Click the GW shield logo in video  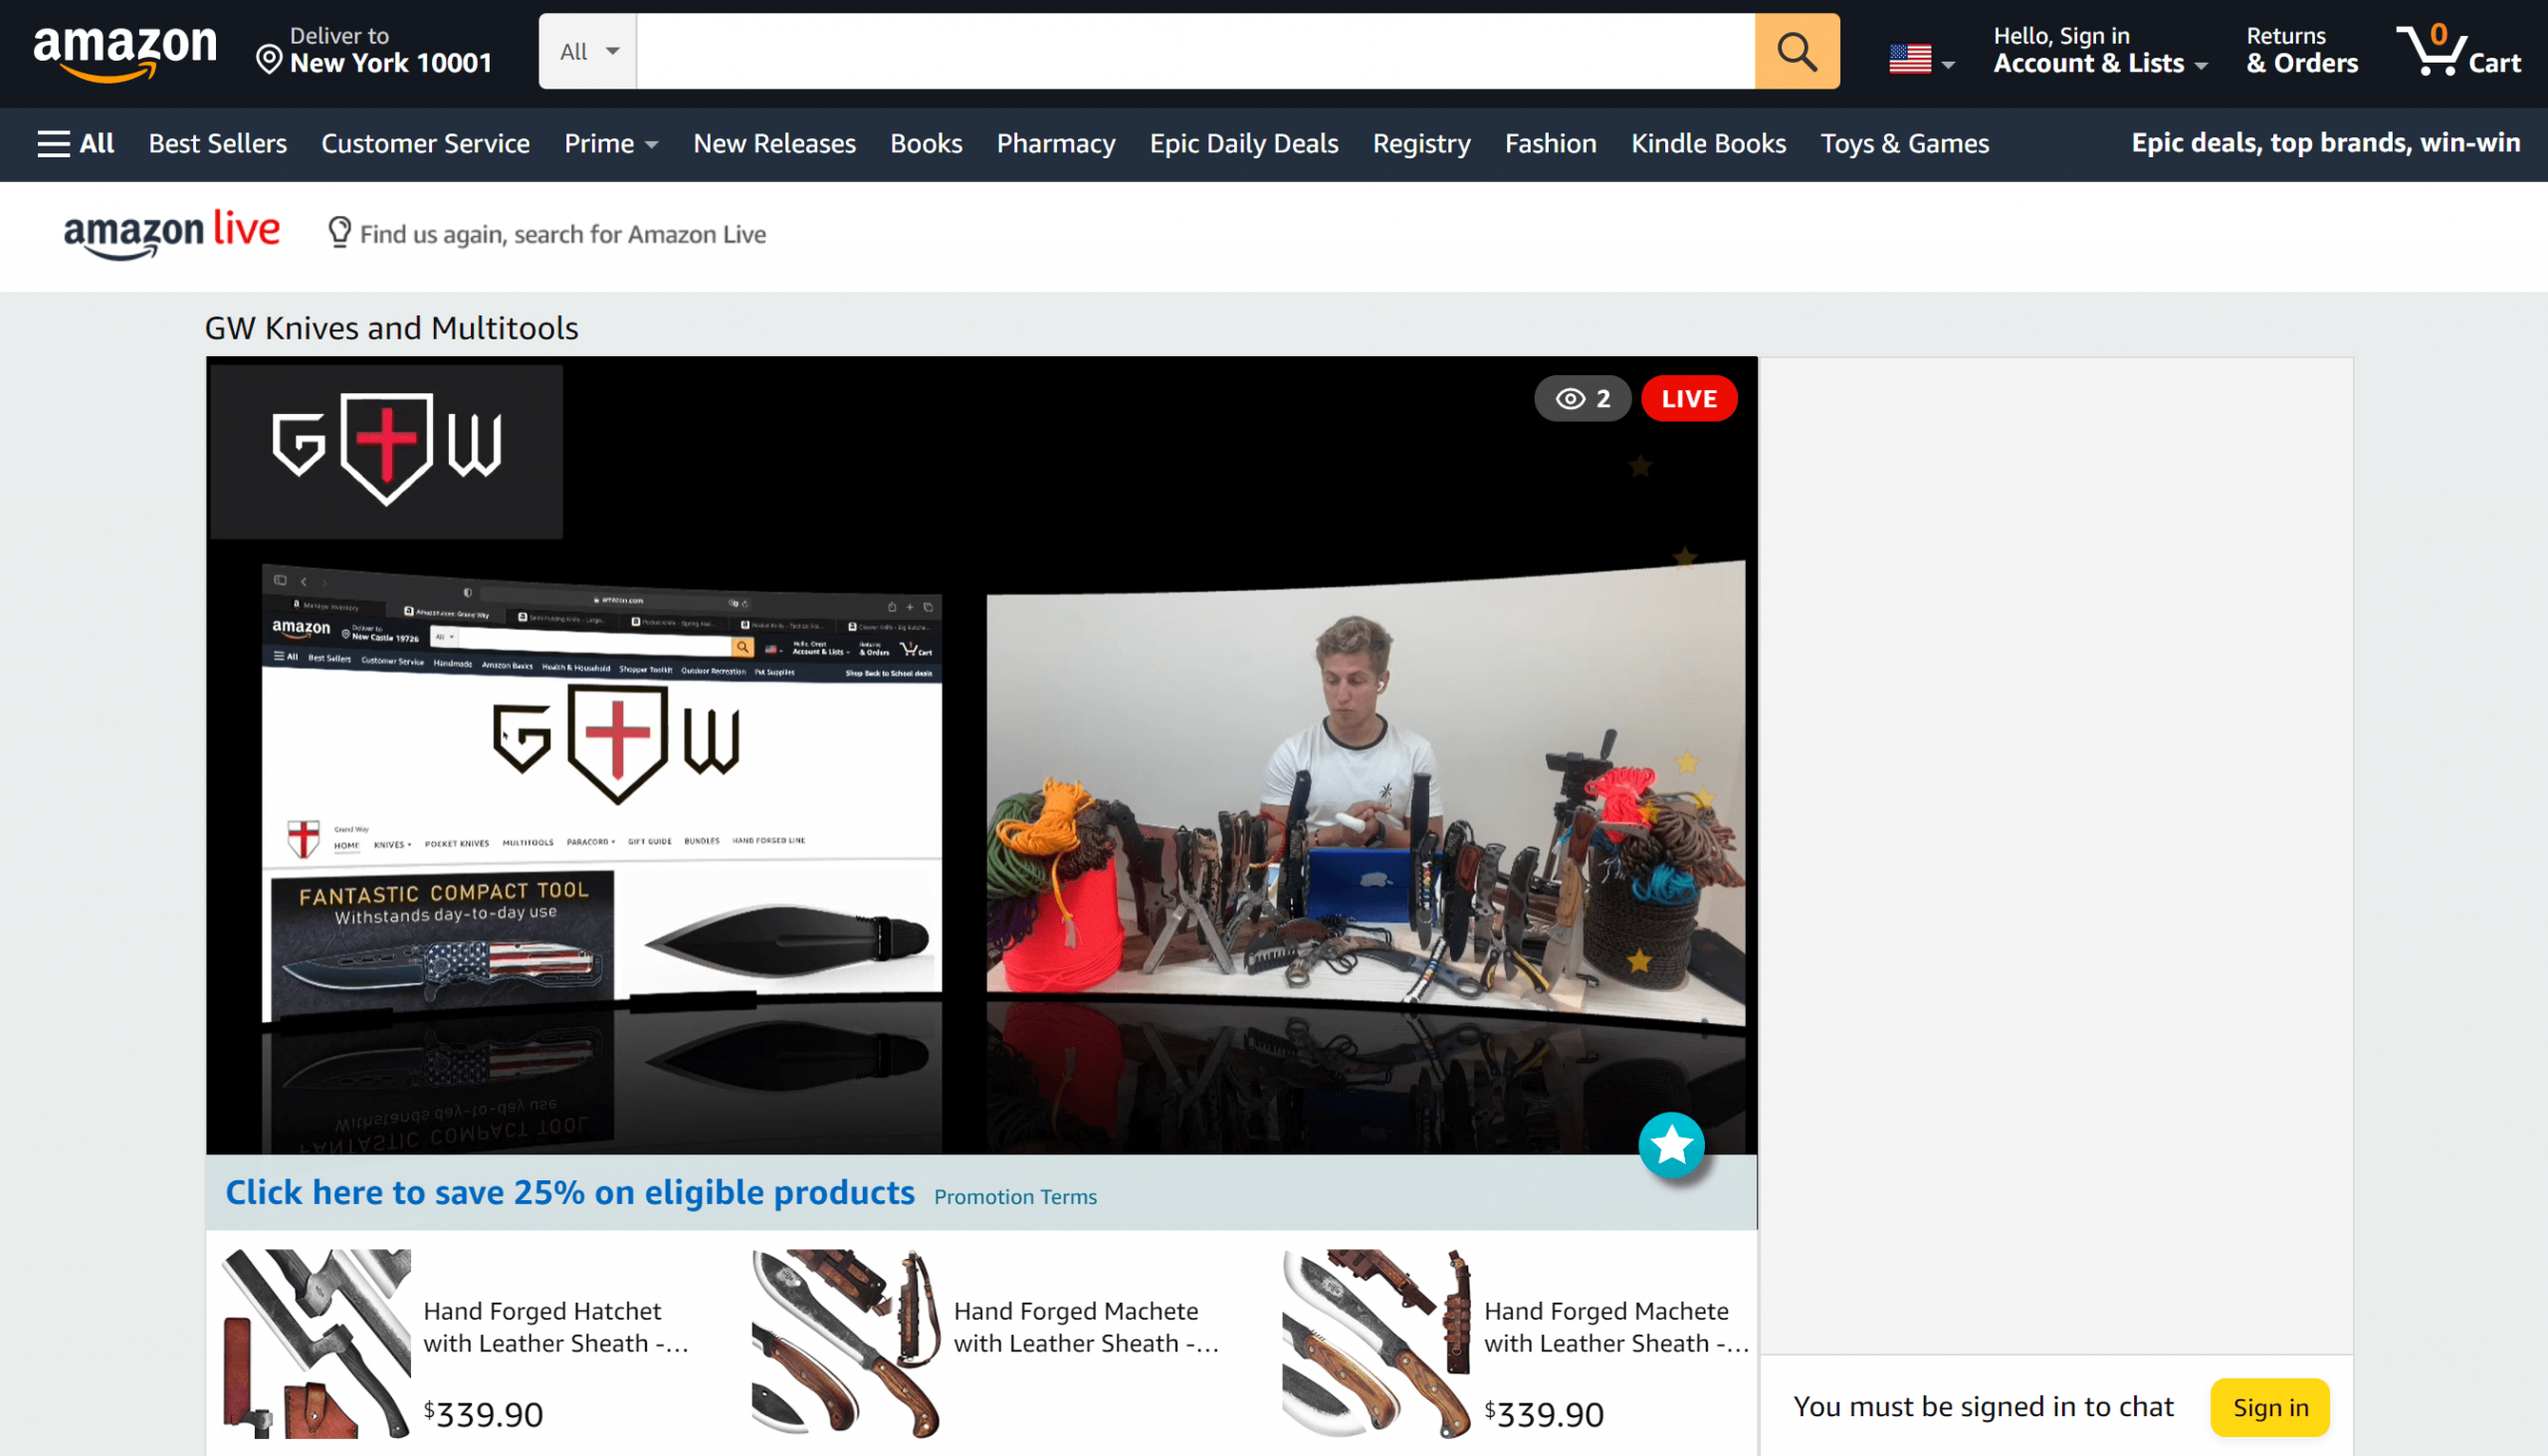pyautogui.click(x=386, y=449)
